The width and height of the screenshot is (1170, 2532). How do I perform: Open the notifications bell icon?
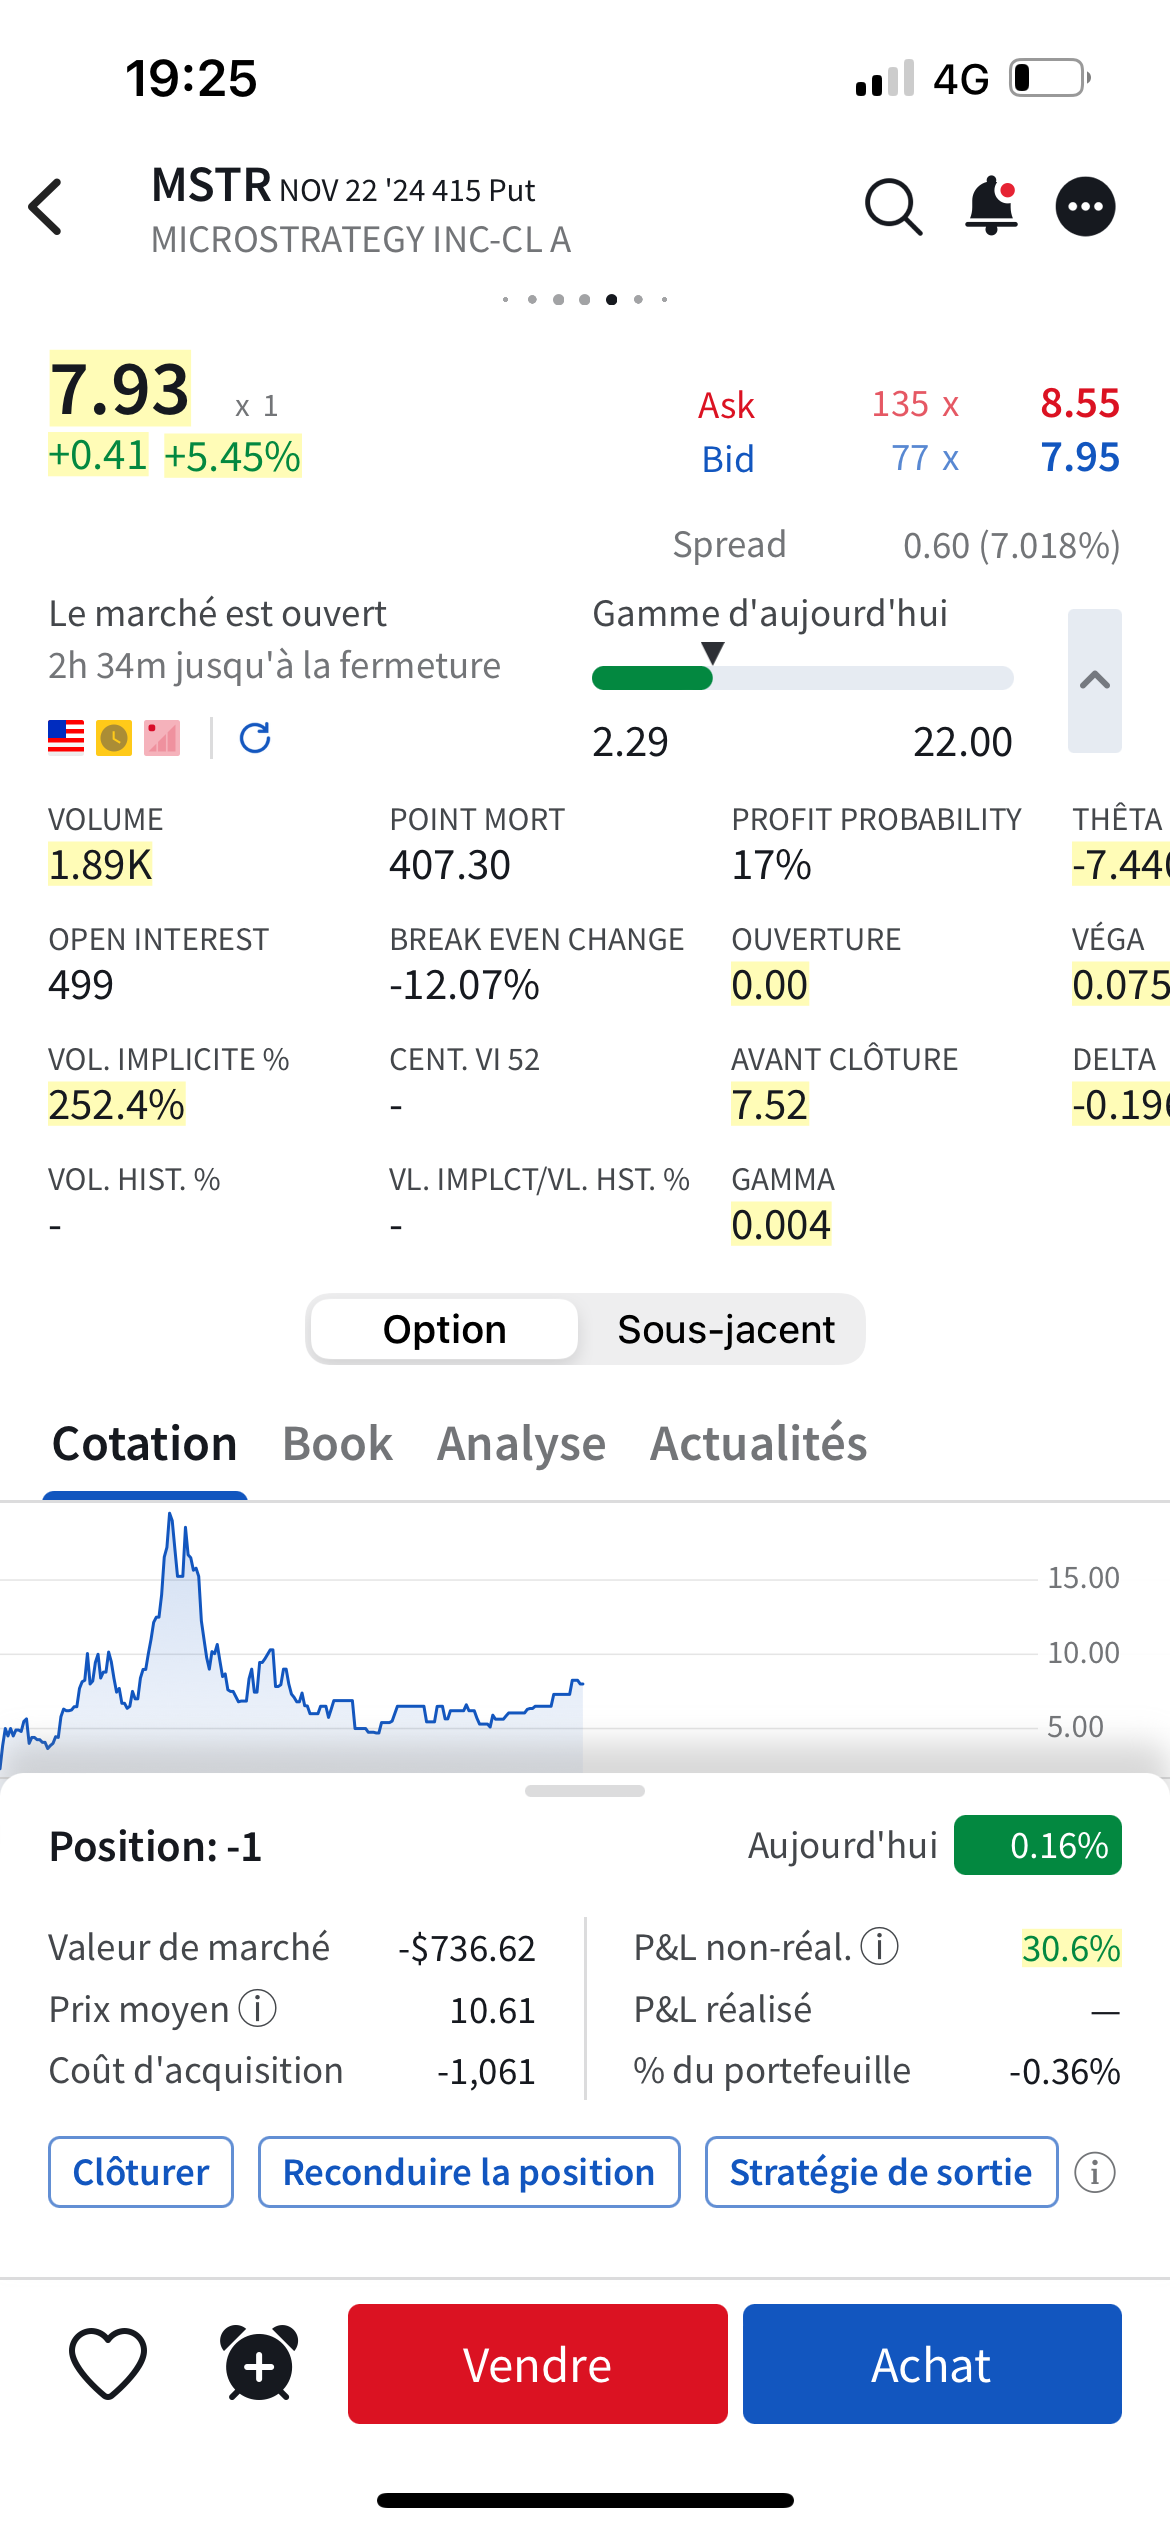tap(991, 206)
